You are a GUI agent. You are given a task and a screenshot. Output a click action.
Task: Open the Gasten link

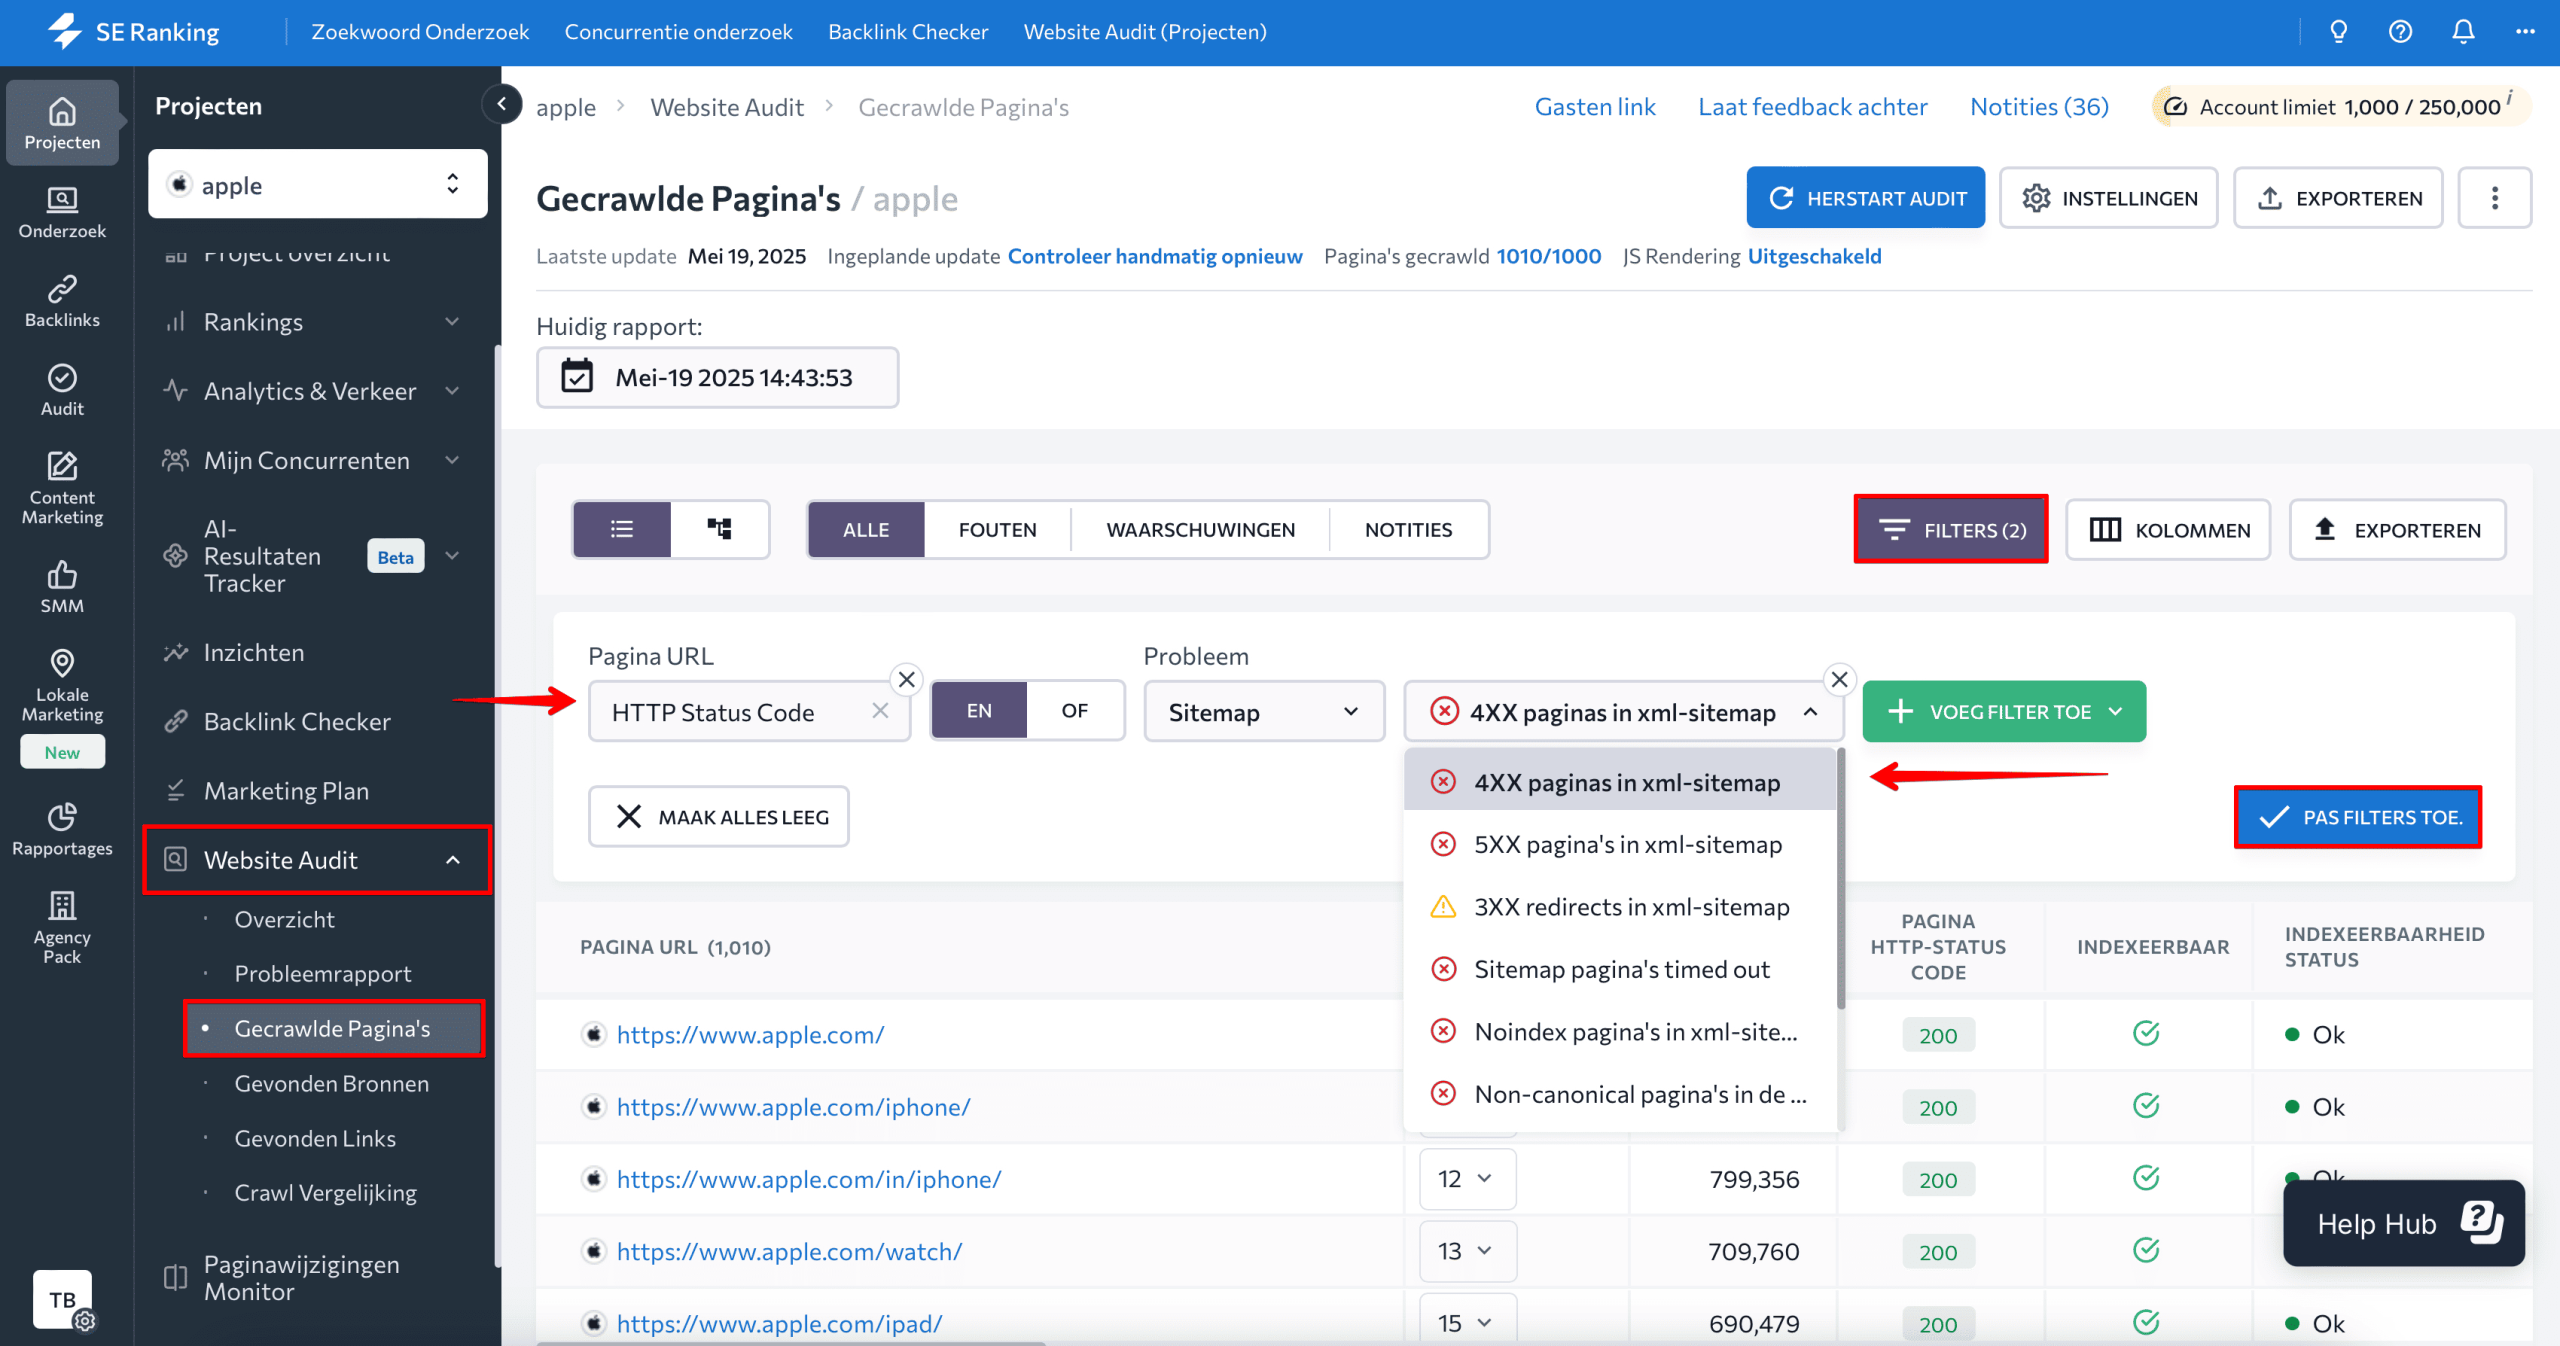click(1595, 107)
